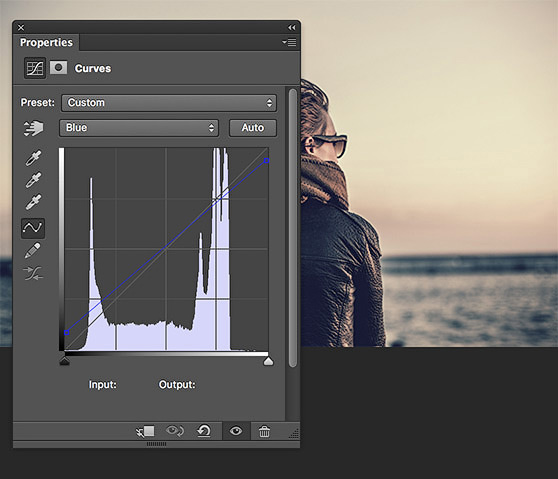This screenshot has height=479, width=558.
Task: Reset to adjustment defaults
Action: [x=204, y=431]
